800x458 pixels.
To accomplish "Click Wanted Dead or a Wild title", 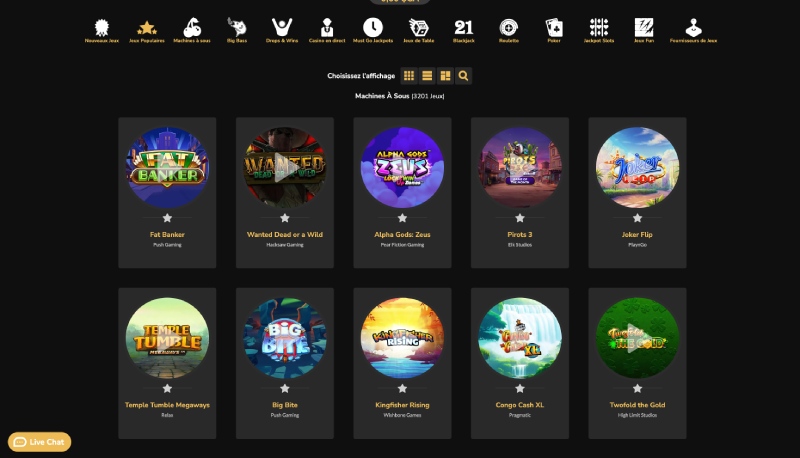I will coord(285,235).
